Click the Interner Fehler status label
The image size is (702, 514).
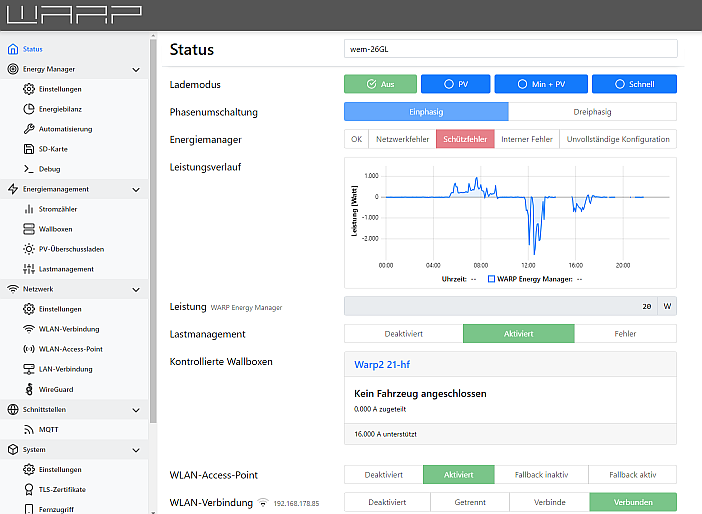[527, 139]
